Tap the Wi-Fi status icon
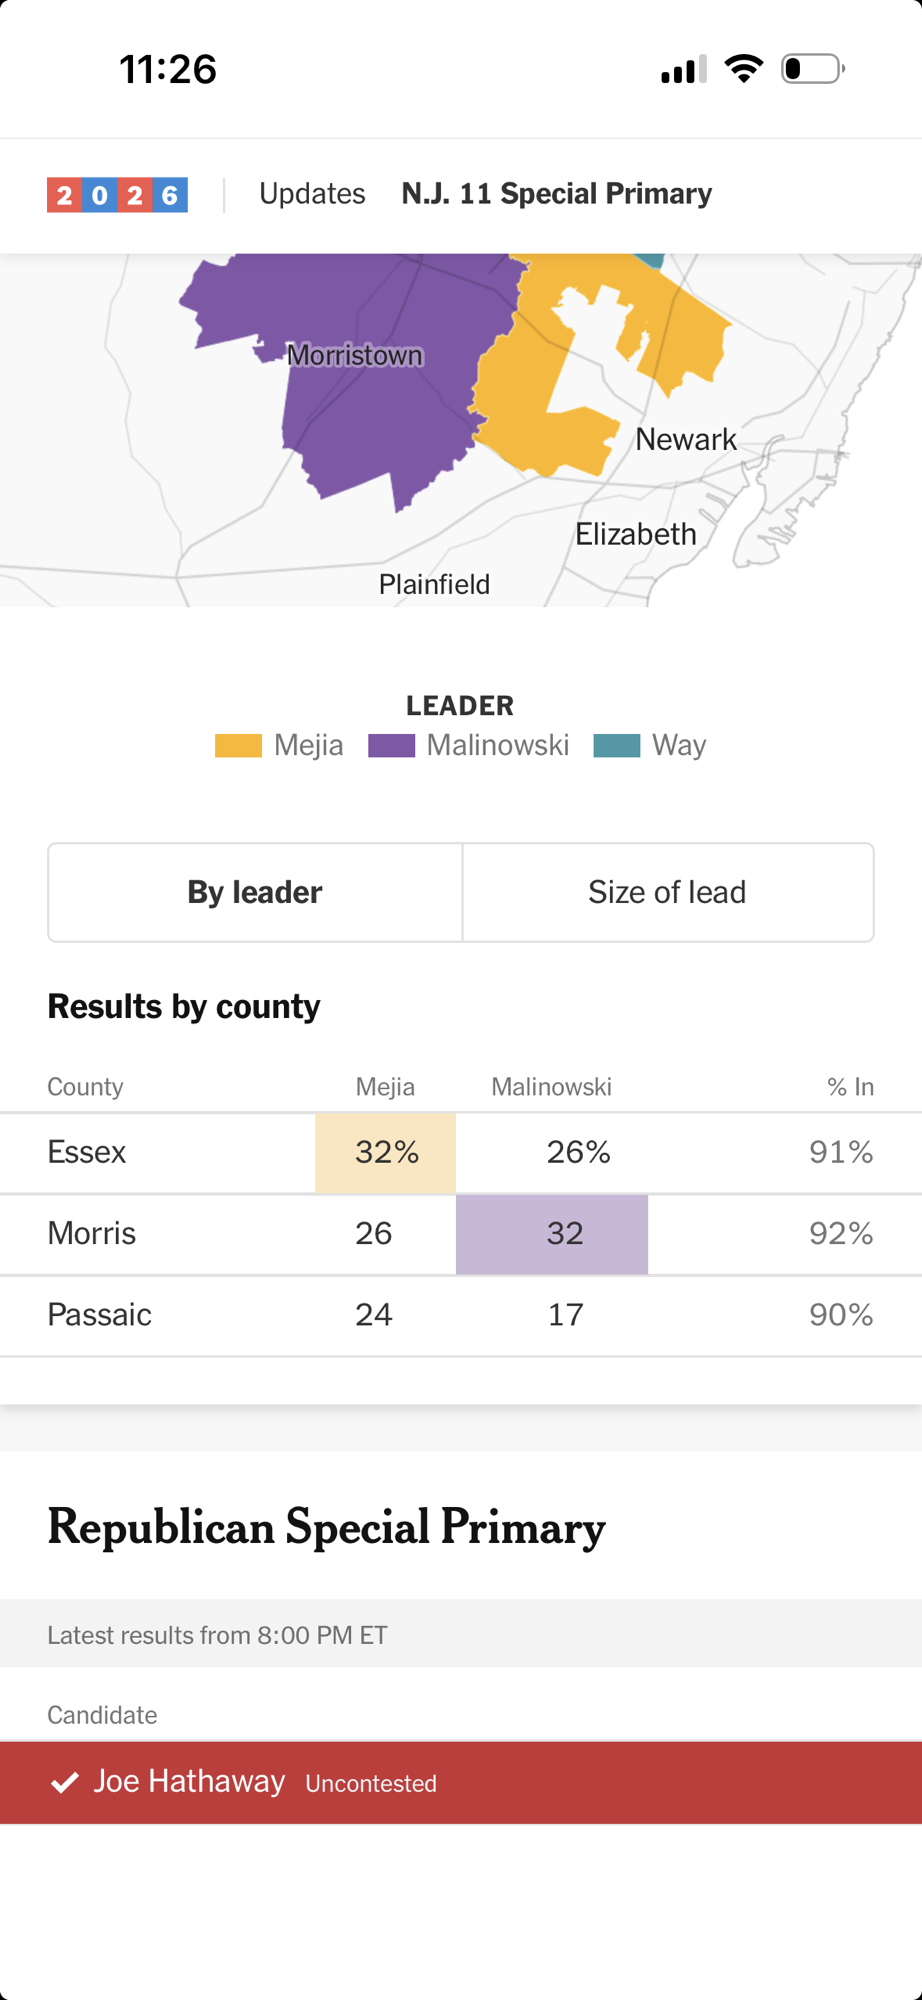 (x=743, y=69)
